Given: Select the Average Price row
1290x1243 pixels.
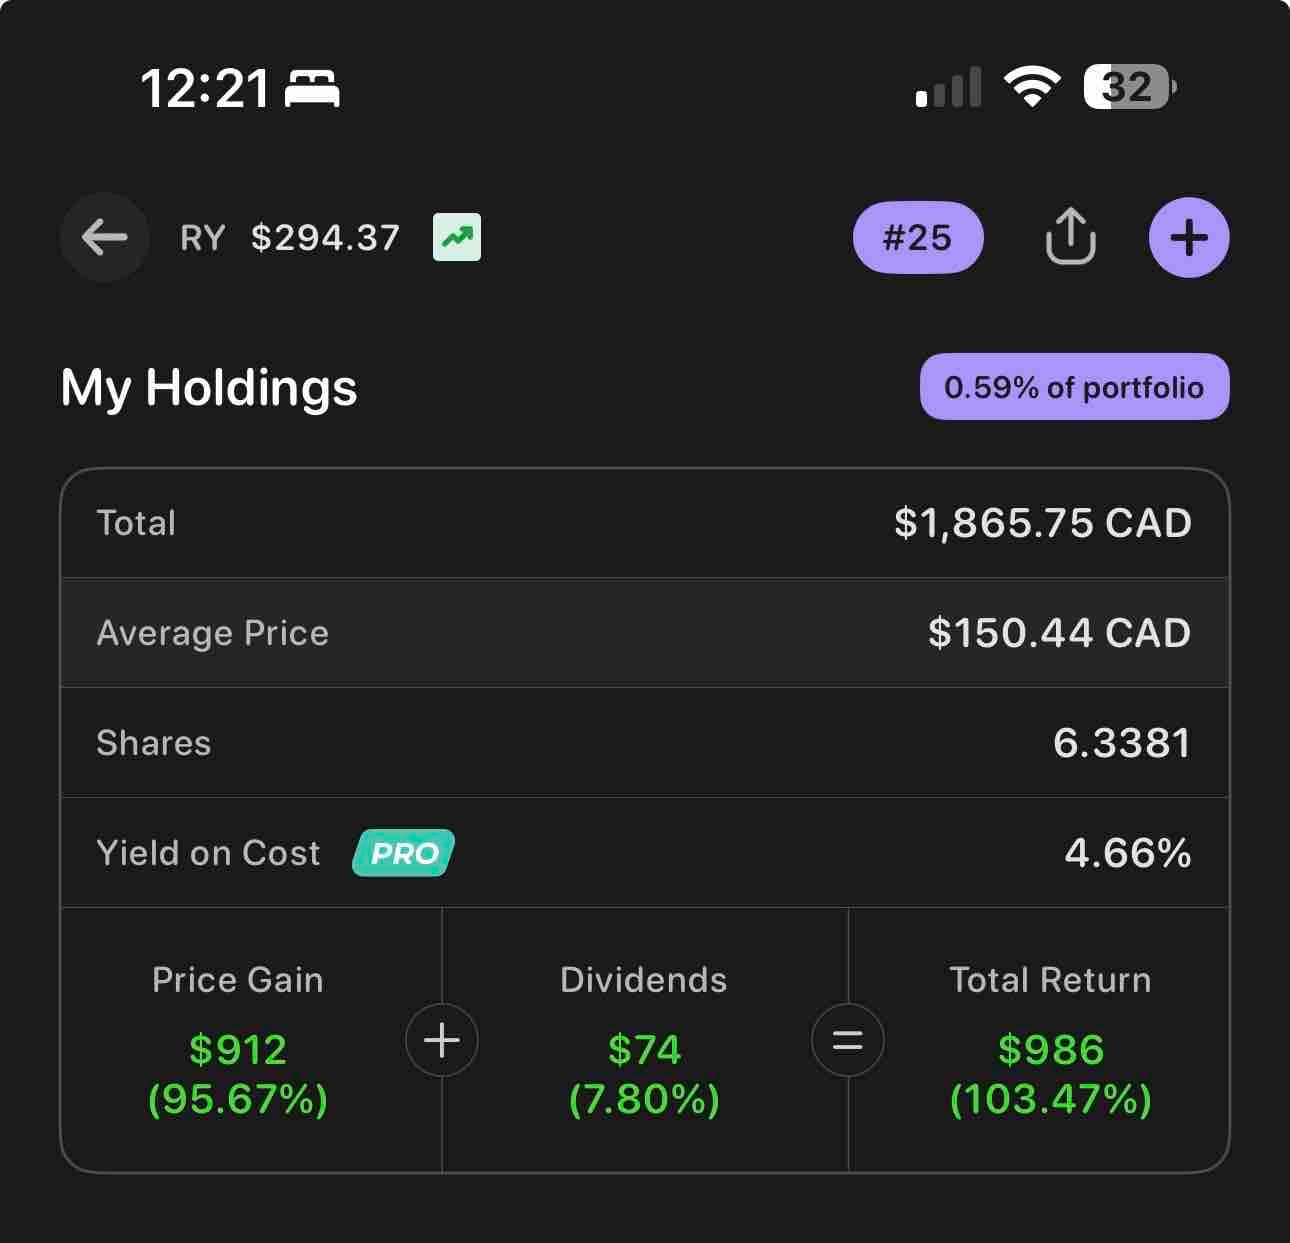Looking at the screenshot, I should pyautogui.click(x=645, y=633).
